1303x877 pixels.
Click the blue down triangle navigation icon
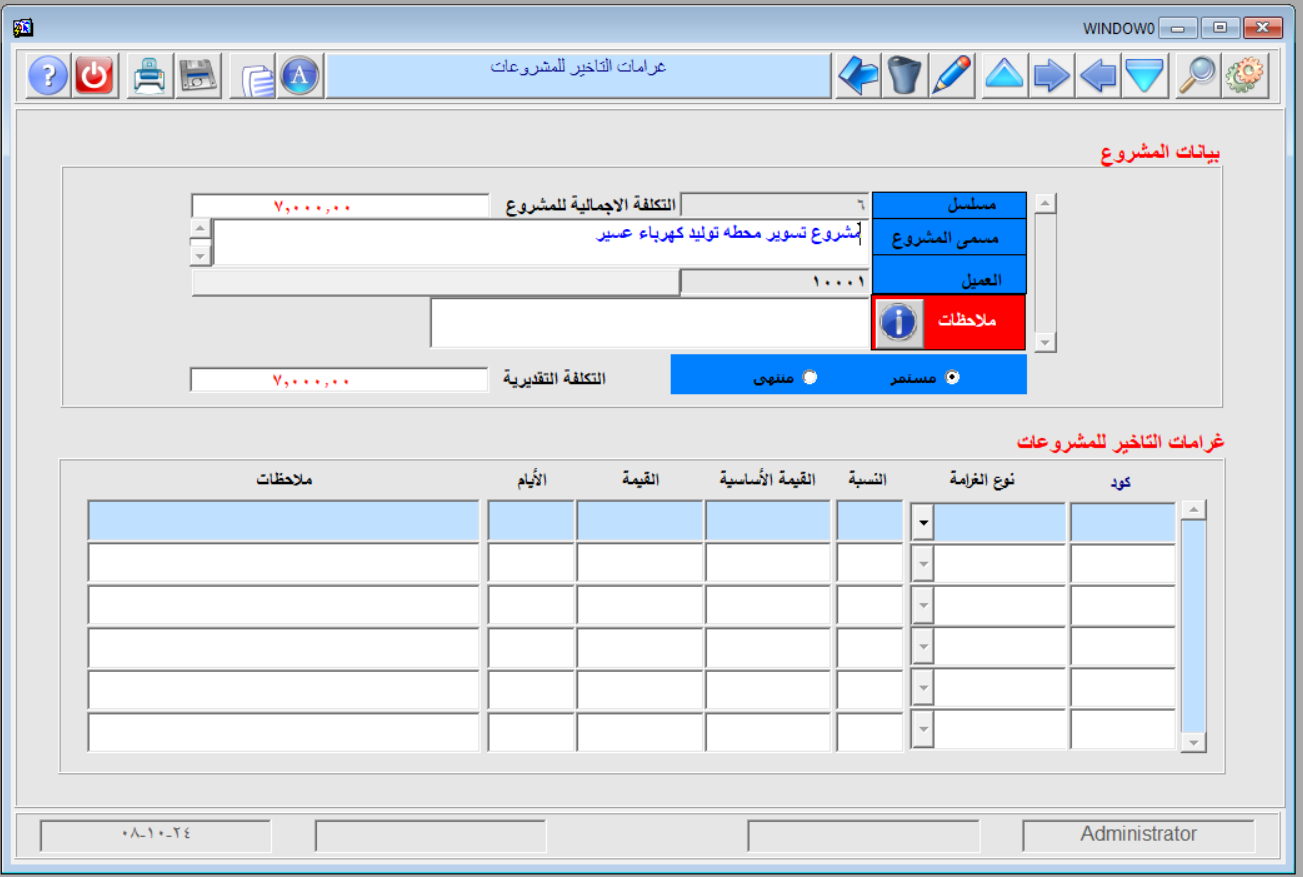(1145, 76)
